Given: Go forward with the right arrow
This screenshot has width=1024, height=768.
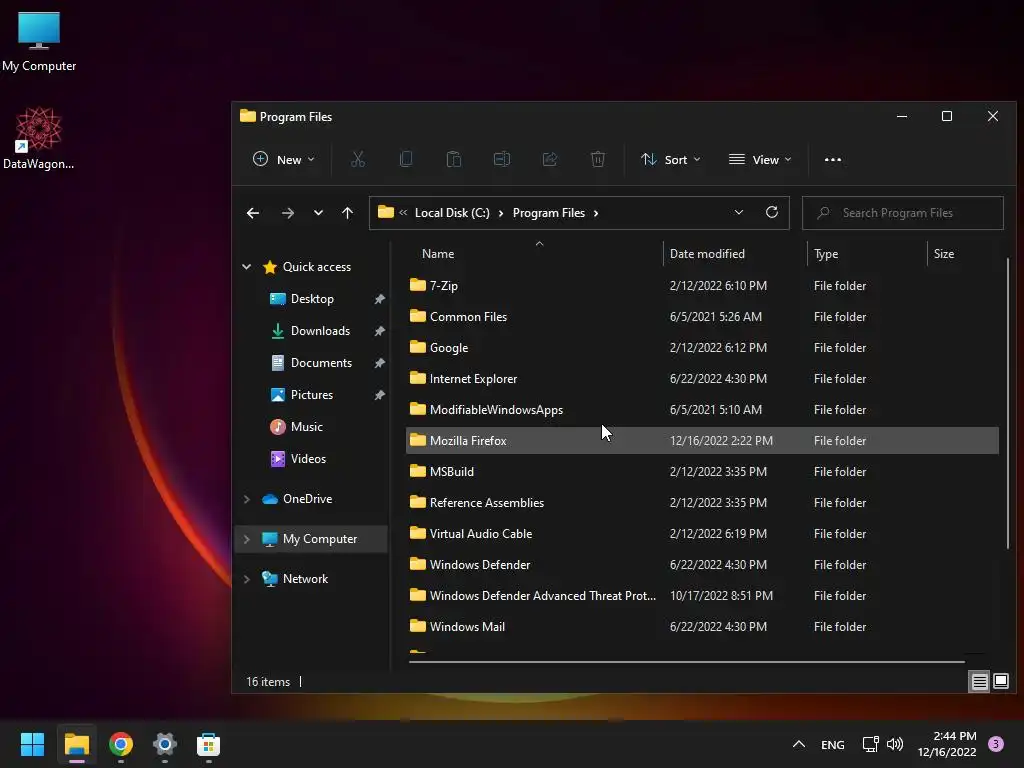Looking at the screenshot, I should tap(287, 213).
